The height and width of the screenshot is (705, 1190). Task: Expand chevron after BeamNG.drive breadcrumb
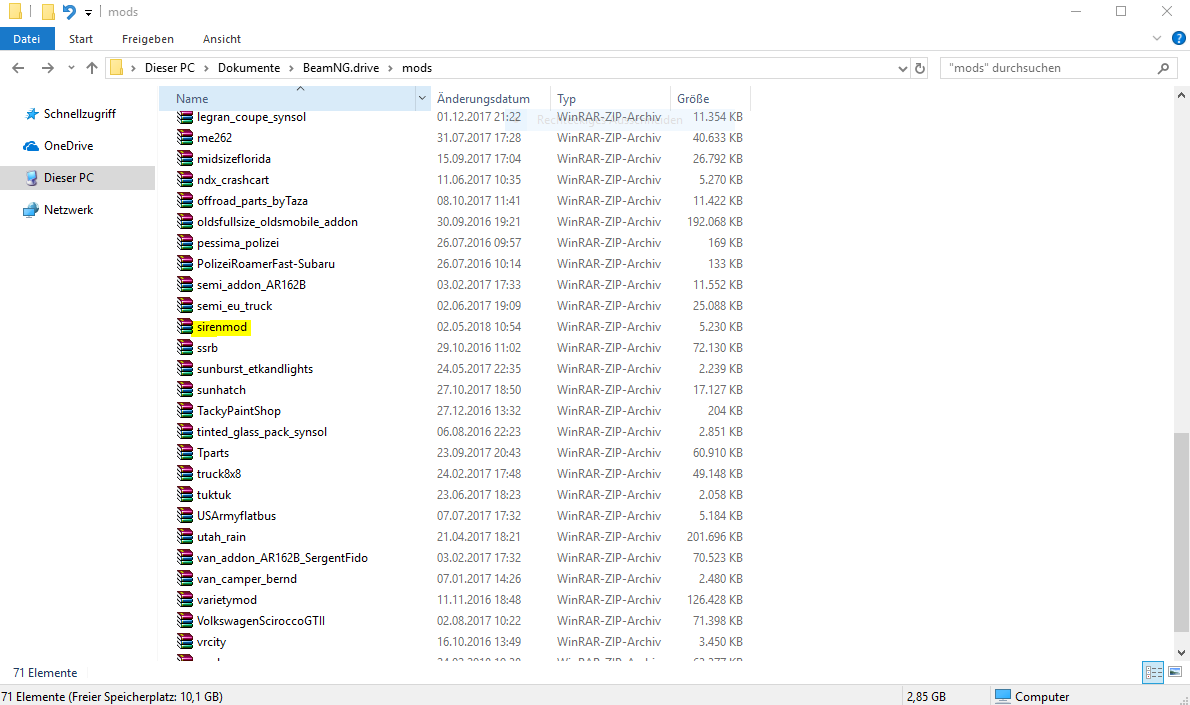390,68
